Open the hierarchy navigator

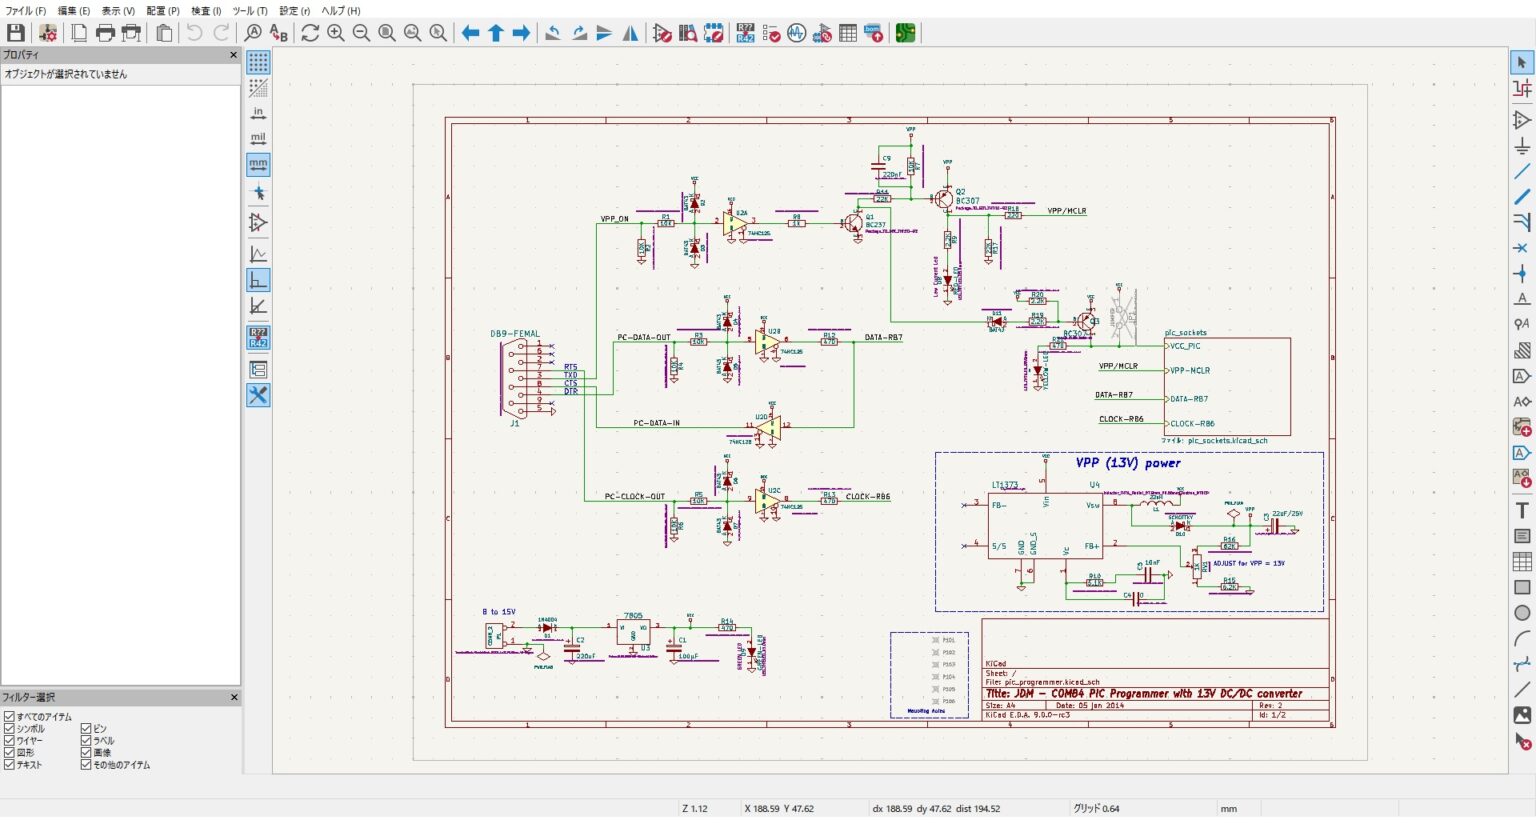tap(259, 370)
